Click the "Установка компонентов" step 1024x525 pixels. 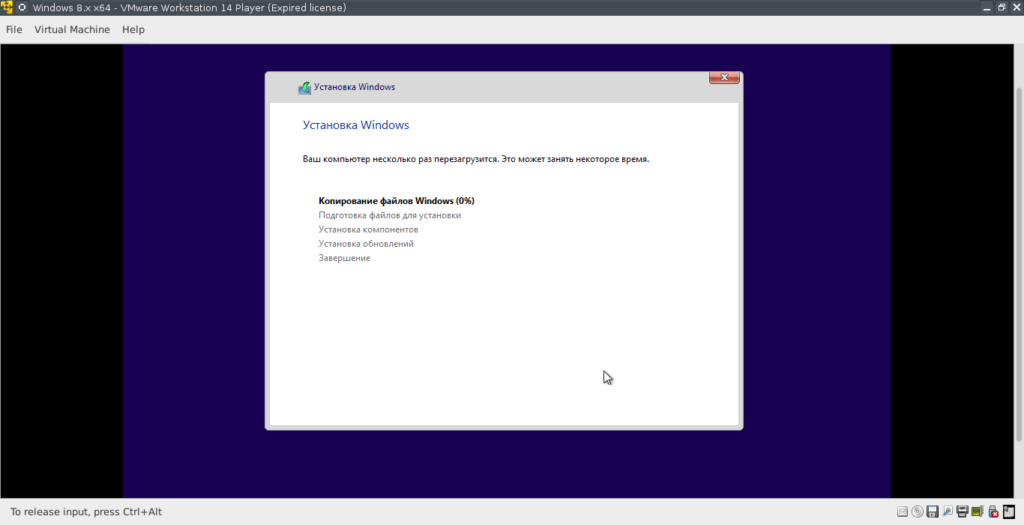point(368,229)
